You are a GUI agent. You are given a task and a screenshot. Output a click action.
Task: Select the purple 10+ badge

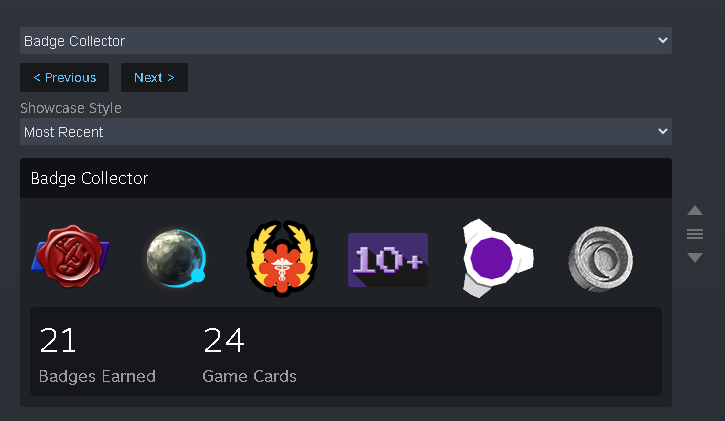pyautogui.click(x=388, y=260)
